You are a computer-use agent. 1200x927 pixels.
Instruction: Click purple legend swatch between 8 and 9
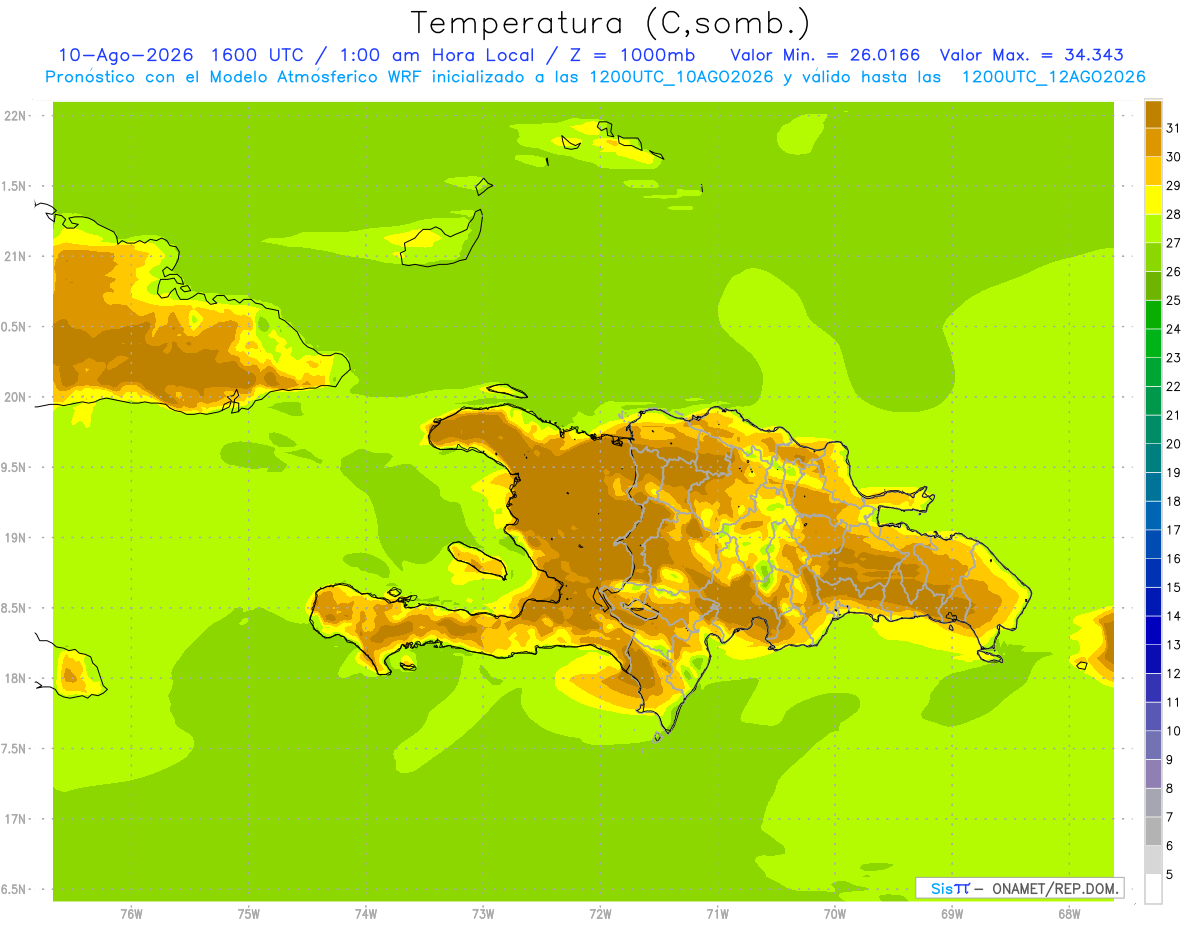(x=1153, y=774)
